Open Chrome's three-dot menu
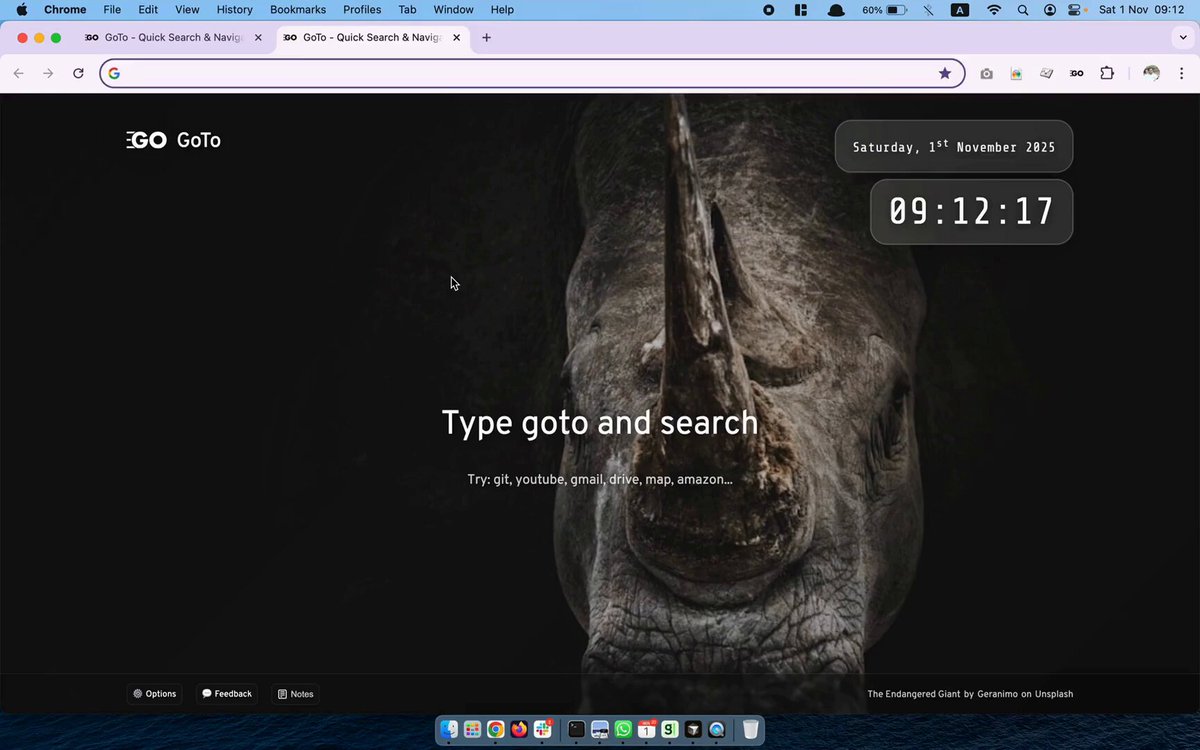 pyautogui.click(x=1181, y=73)
